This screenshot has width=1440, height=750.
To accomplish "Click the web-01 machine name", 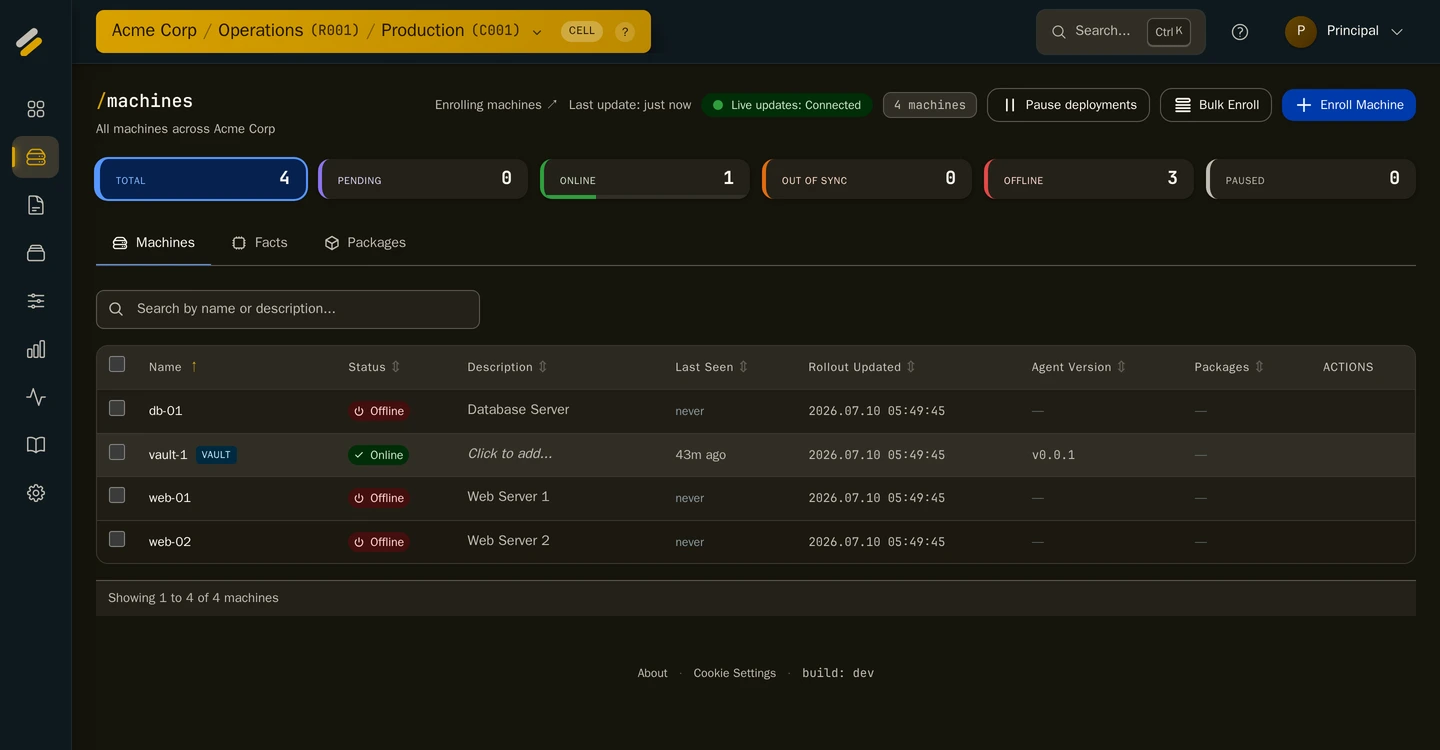I will 170,498.
